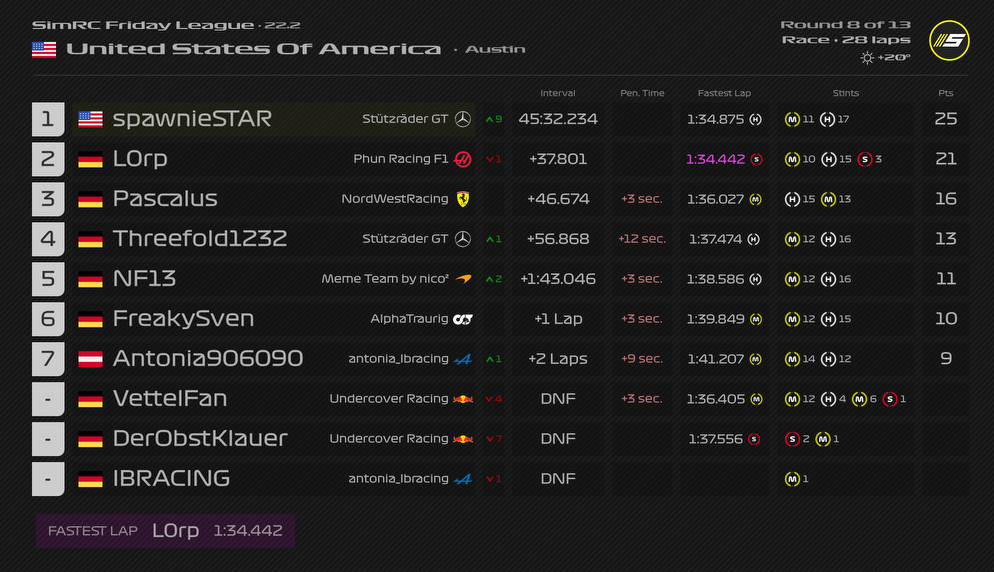Click the soft tyre icon in L0rp's stints
This screenshot has width=994, height=572.
864,159
